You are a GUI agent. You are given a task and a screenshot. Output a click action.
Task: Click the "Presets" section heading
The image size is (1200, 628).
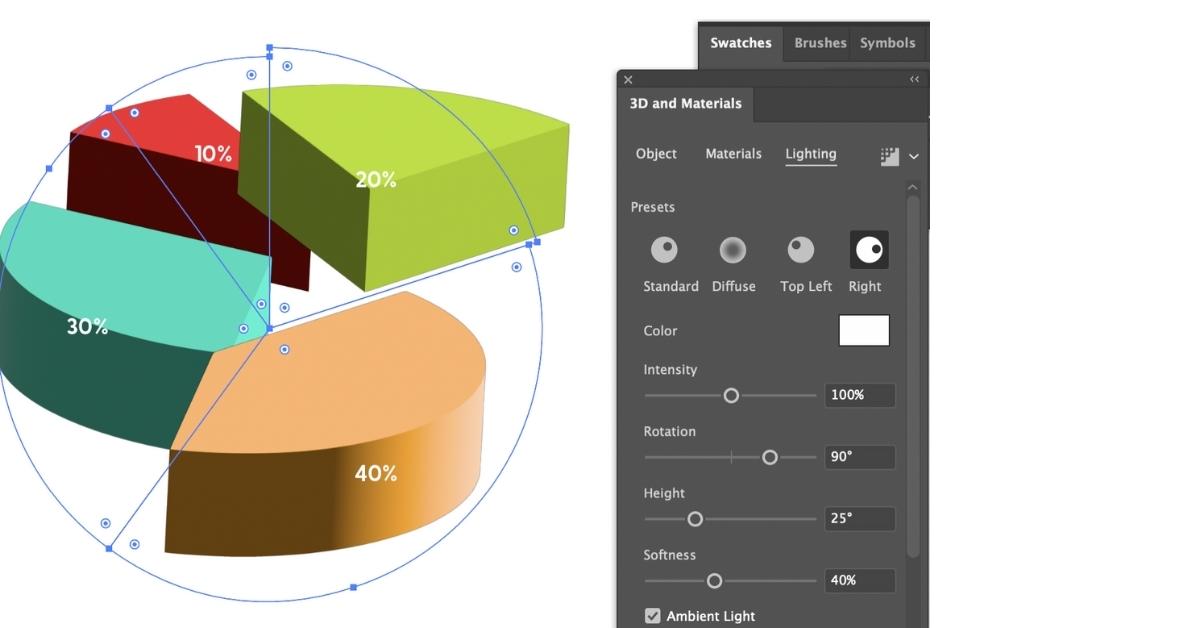click(x=653, y=208)
